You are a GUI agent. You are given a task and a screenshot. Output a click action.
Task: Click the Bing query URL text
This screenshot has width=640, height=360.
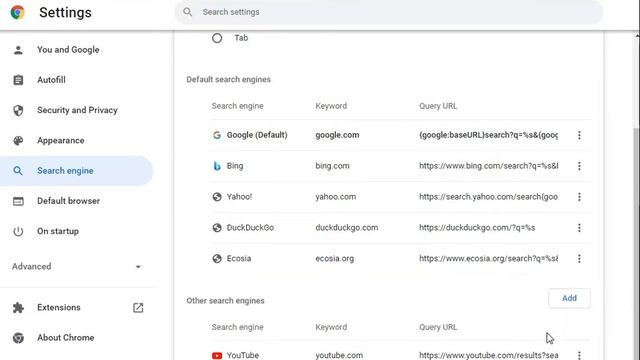(x=489, y=166)
